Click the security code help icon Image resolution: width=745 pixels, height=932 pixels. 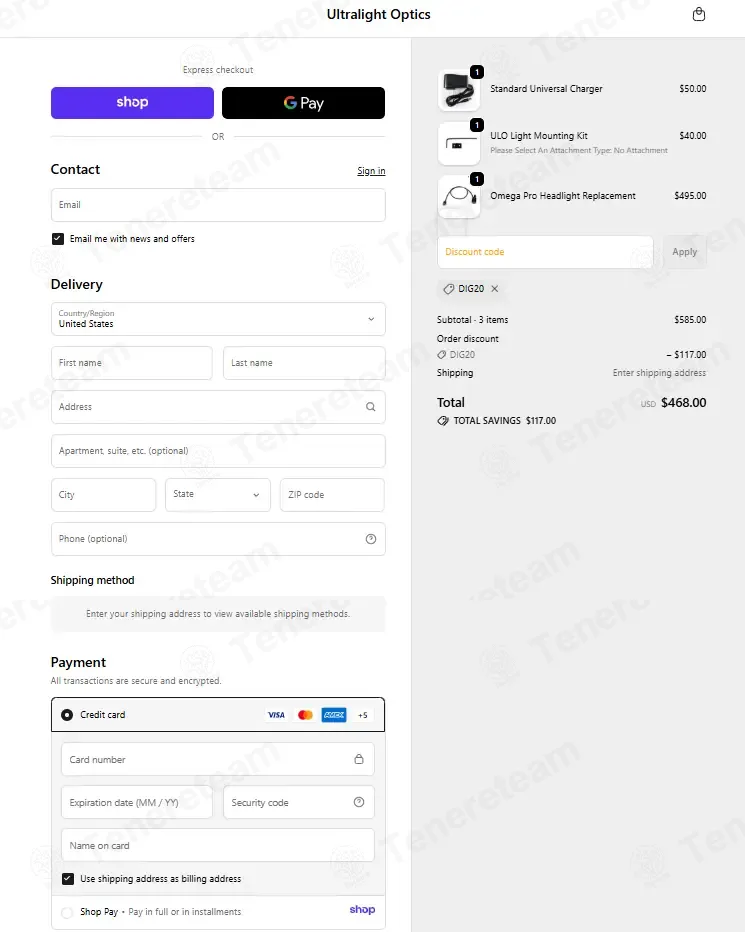click(359, 802)
